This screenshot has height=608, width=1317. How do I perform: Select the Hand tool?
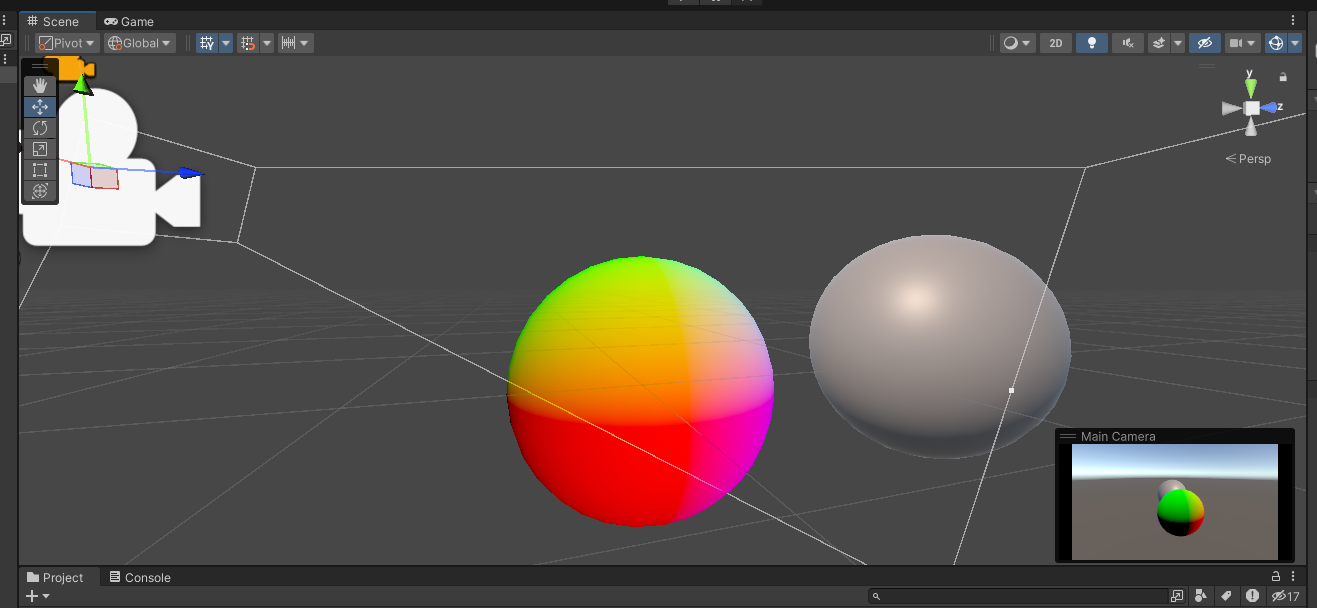point(39,85)
